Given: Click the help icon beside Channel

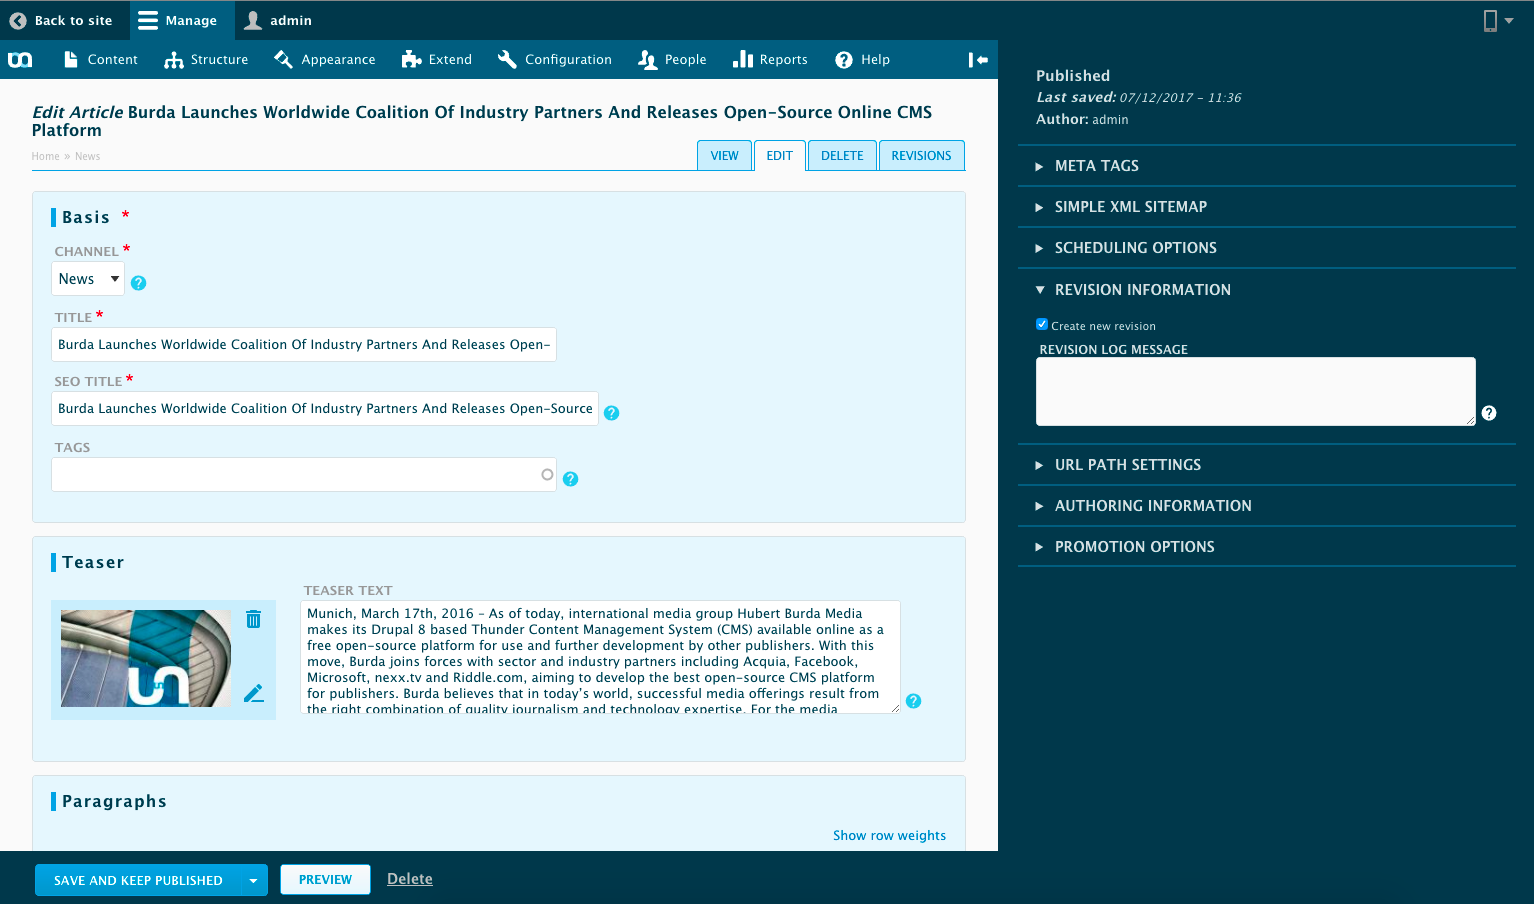Looking at the screenshot, I should click(x=139, y=283).
